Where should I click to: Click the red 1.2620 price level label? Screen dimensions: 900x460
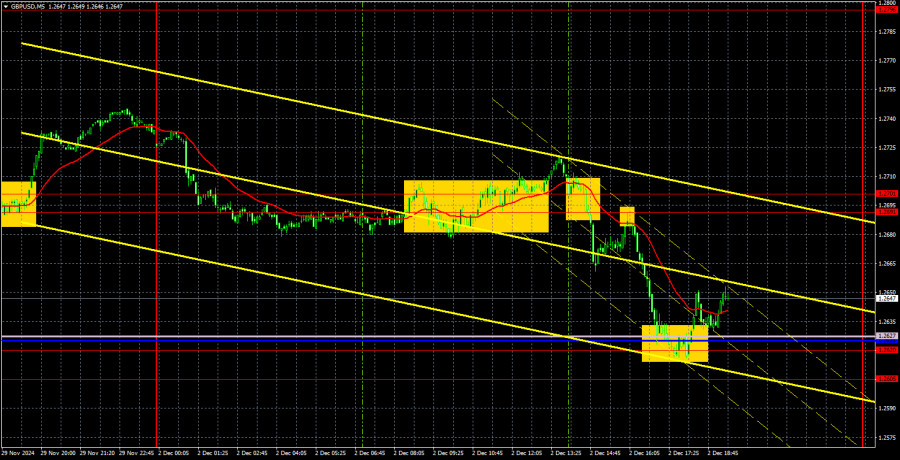point(887,350)
